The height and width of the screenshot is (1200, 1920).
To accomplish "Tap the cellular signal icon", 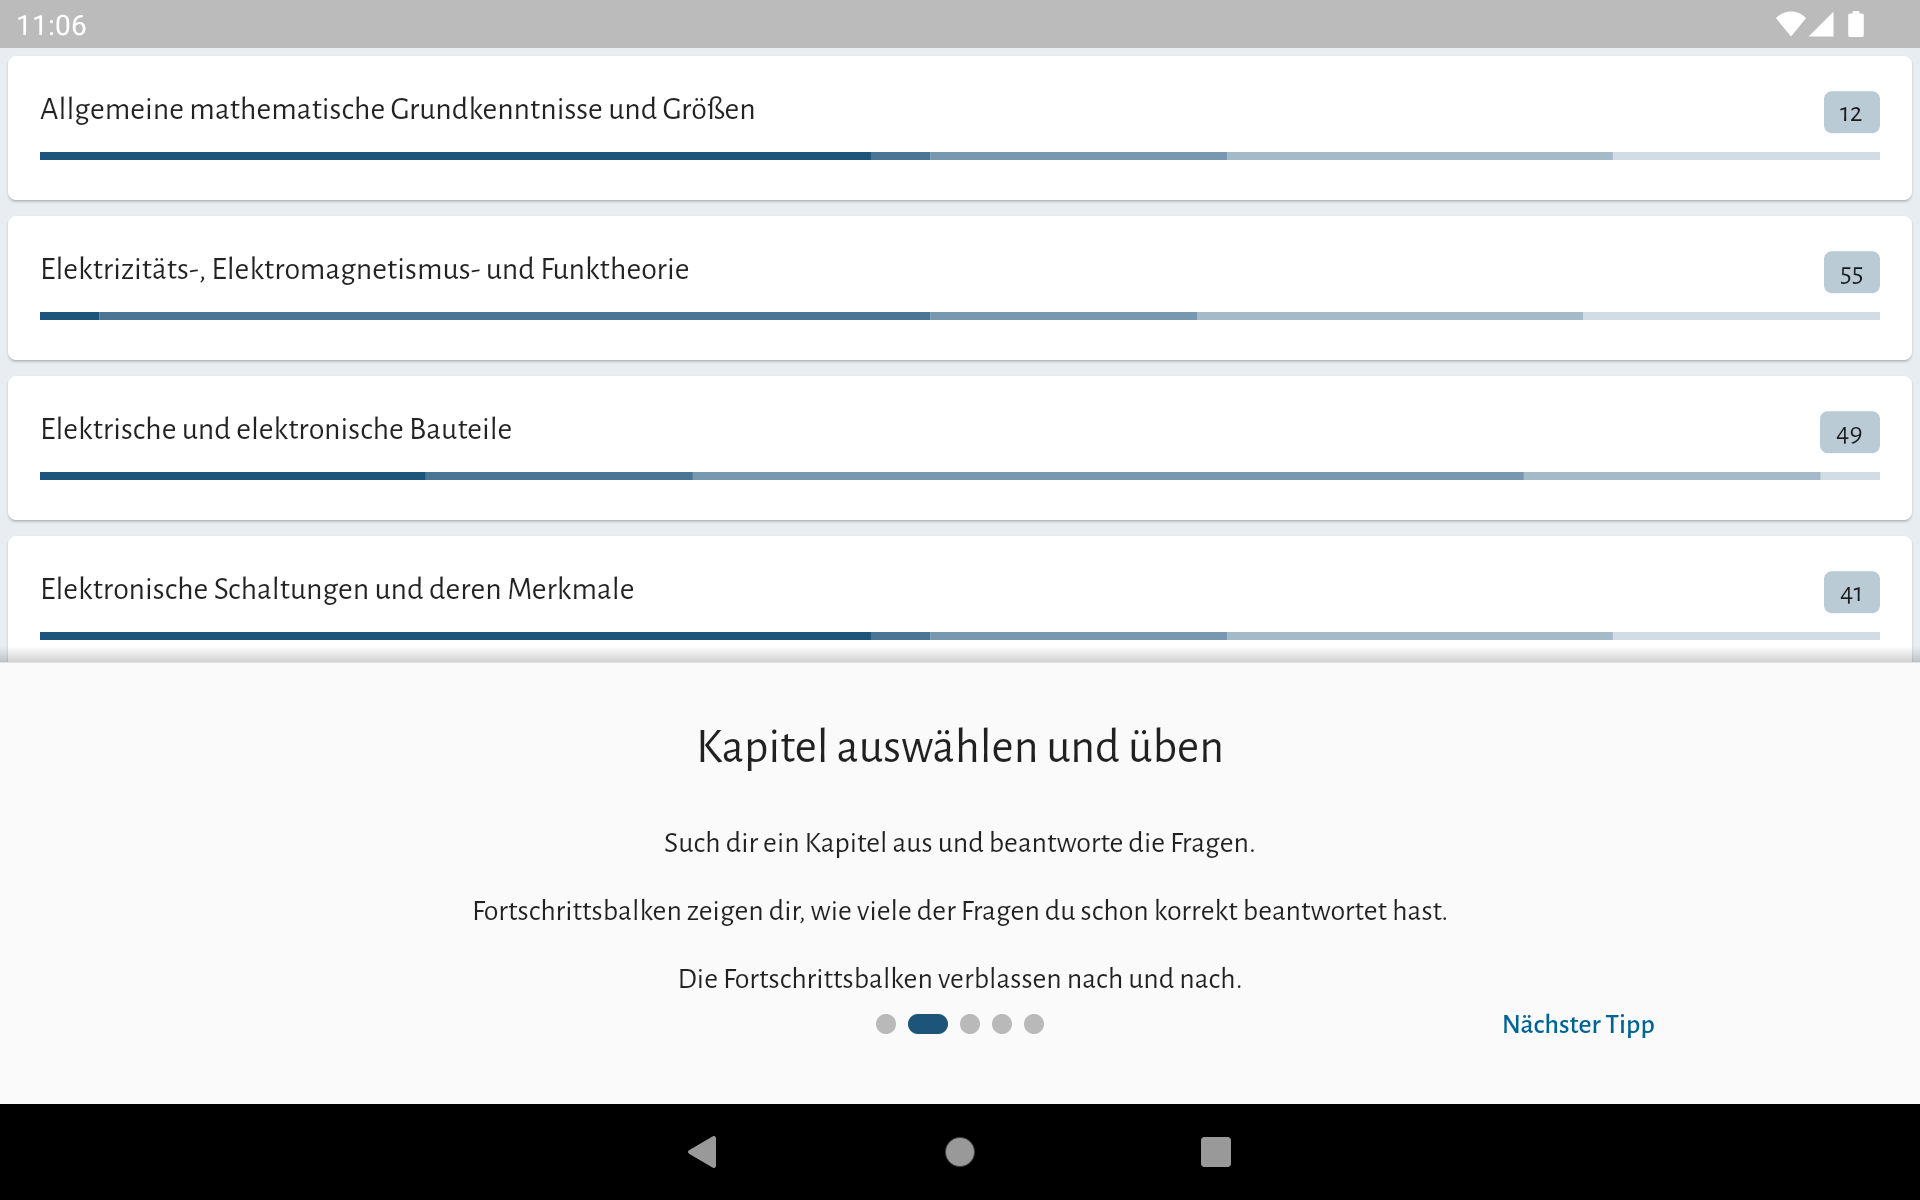I will (1822, 24).
